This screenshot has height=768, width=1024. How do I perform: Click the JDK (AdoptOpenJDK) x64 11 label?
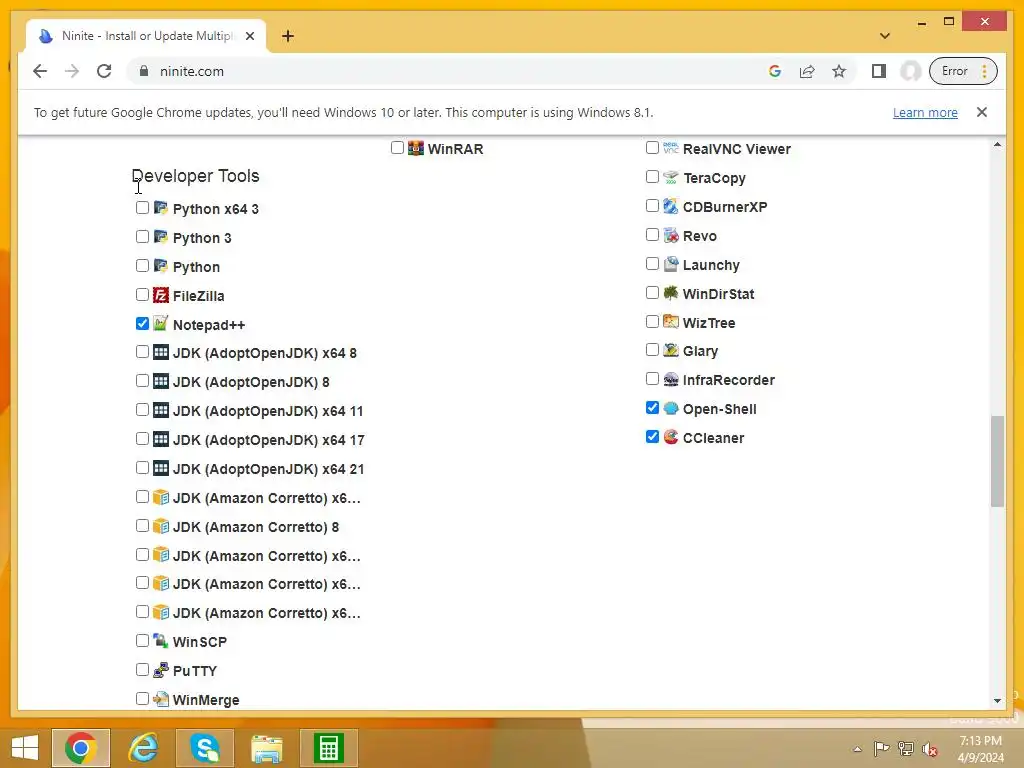(268, 411)
